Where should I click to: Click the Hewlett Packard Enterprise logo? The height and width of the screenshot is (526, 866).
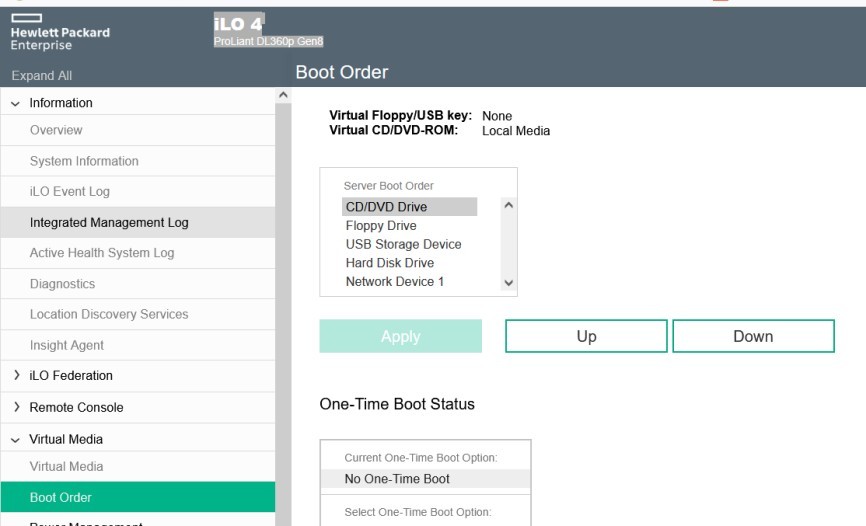click(x=60, y=31)
